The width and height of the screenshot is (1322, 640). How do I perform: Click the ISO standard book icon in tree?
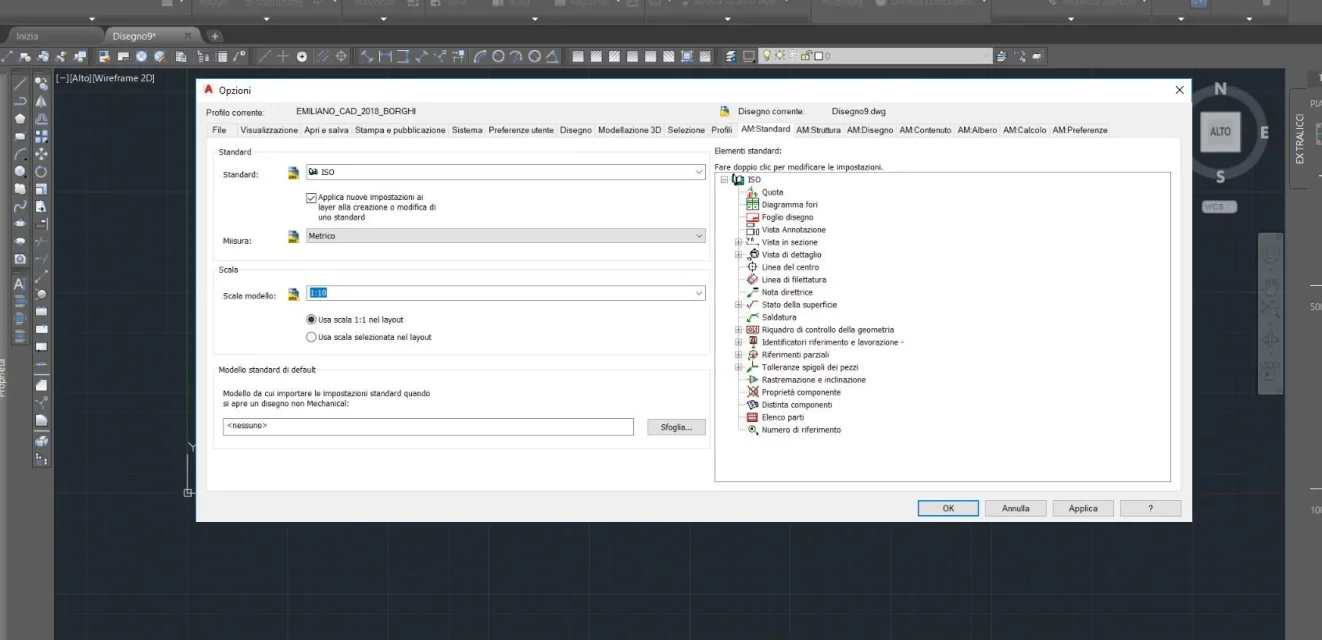(x=738, y=180)
